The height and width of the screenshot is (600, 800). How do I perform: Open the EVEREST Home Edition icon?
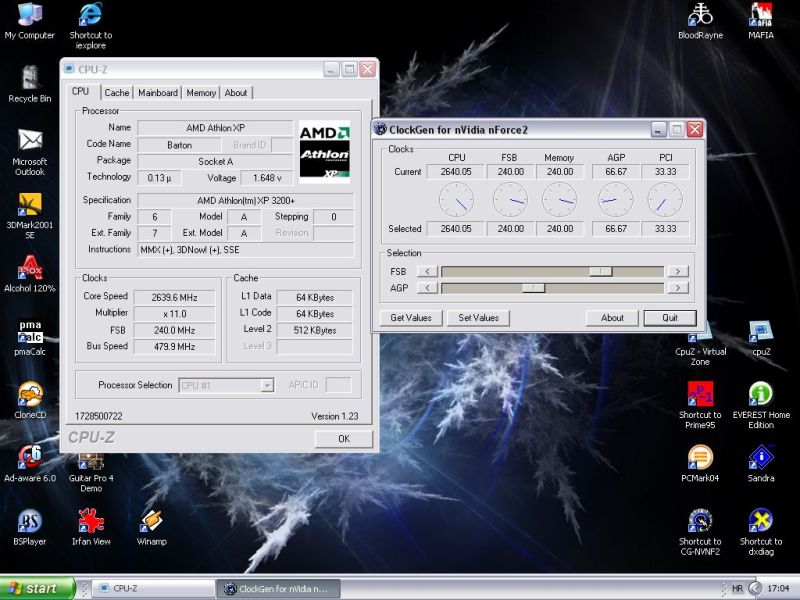(x=760, y=394)
